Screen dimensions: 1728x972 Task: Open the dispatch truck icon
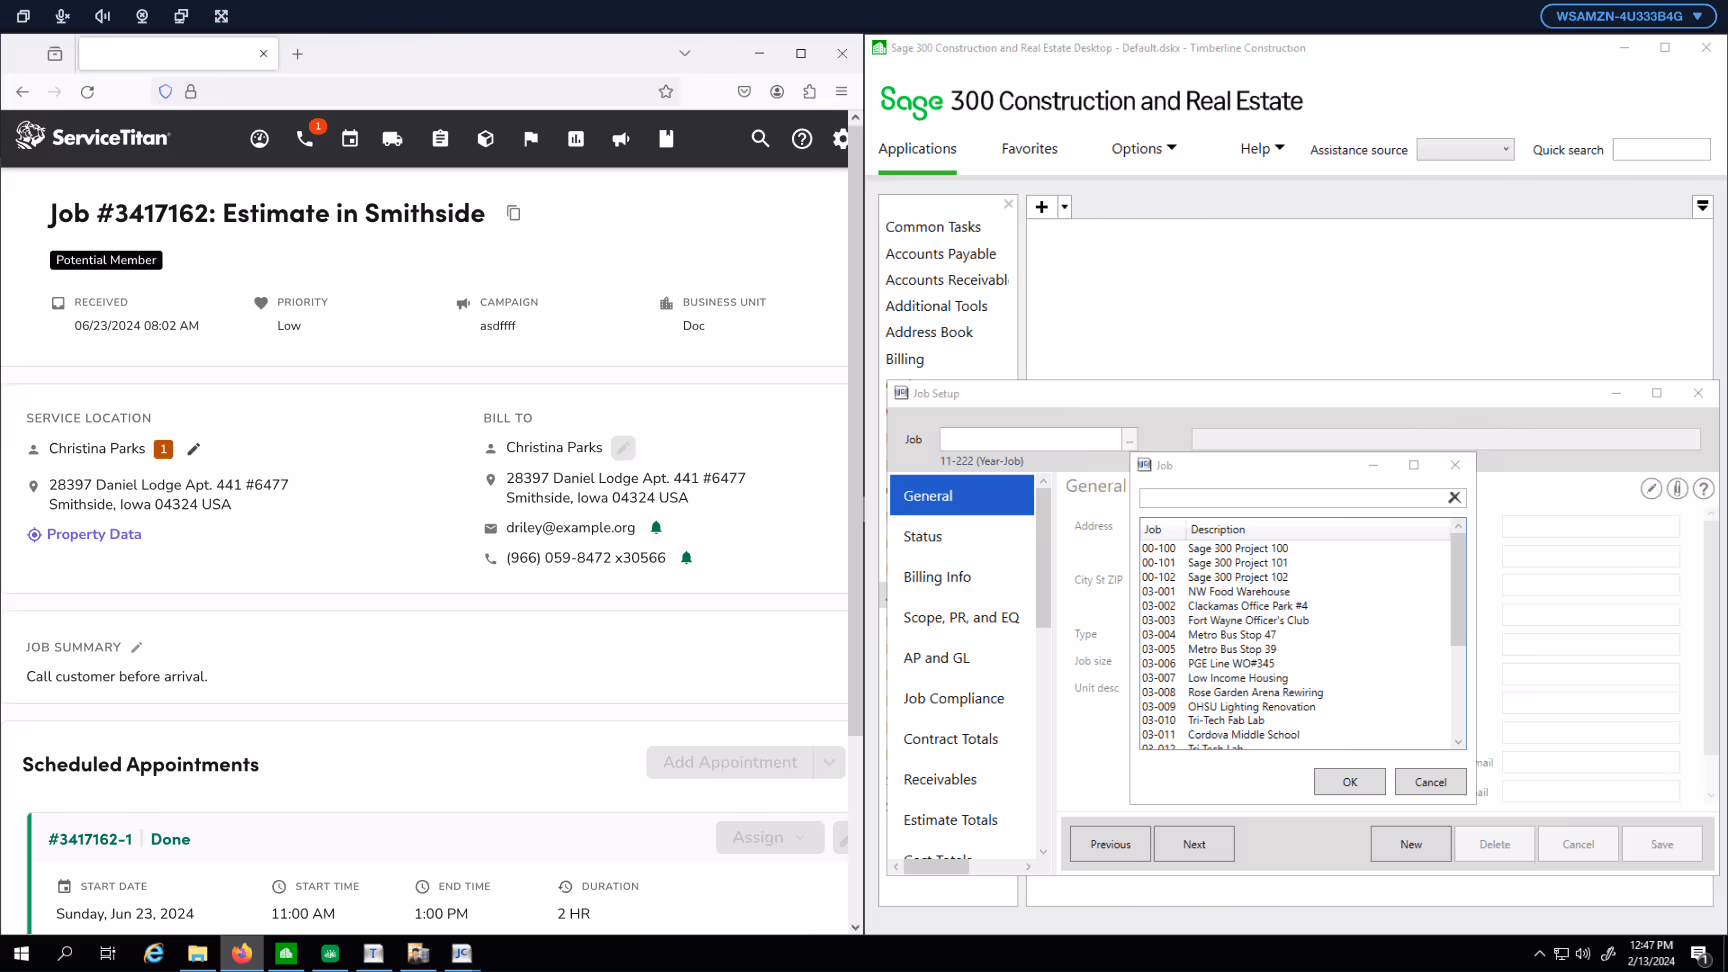[393, 139]
